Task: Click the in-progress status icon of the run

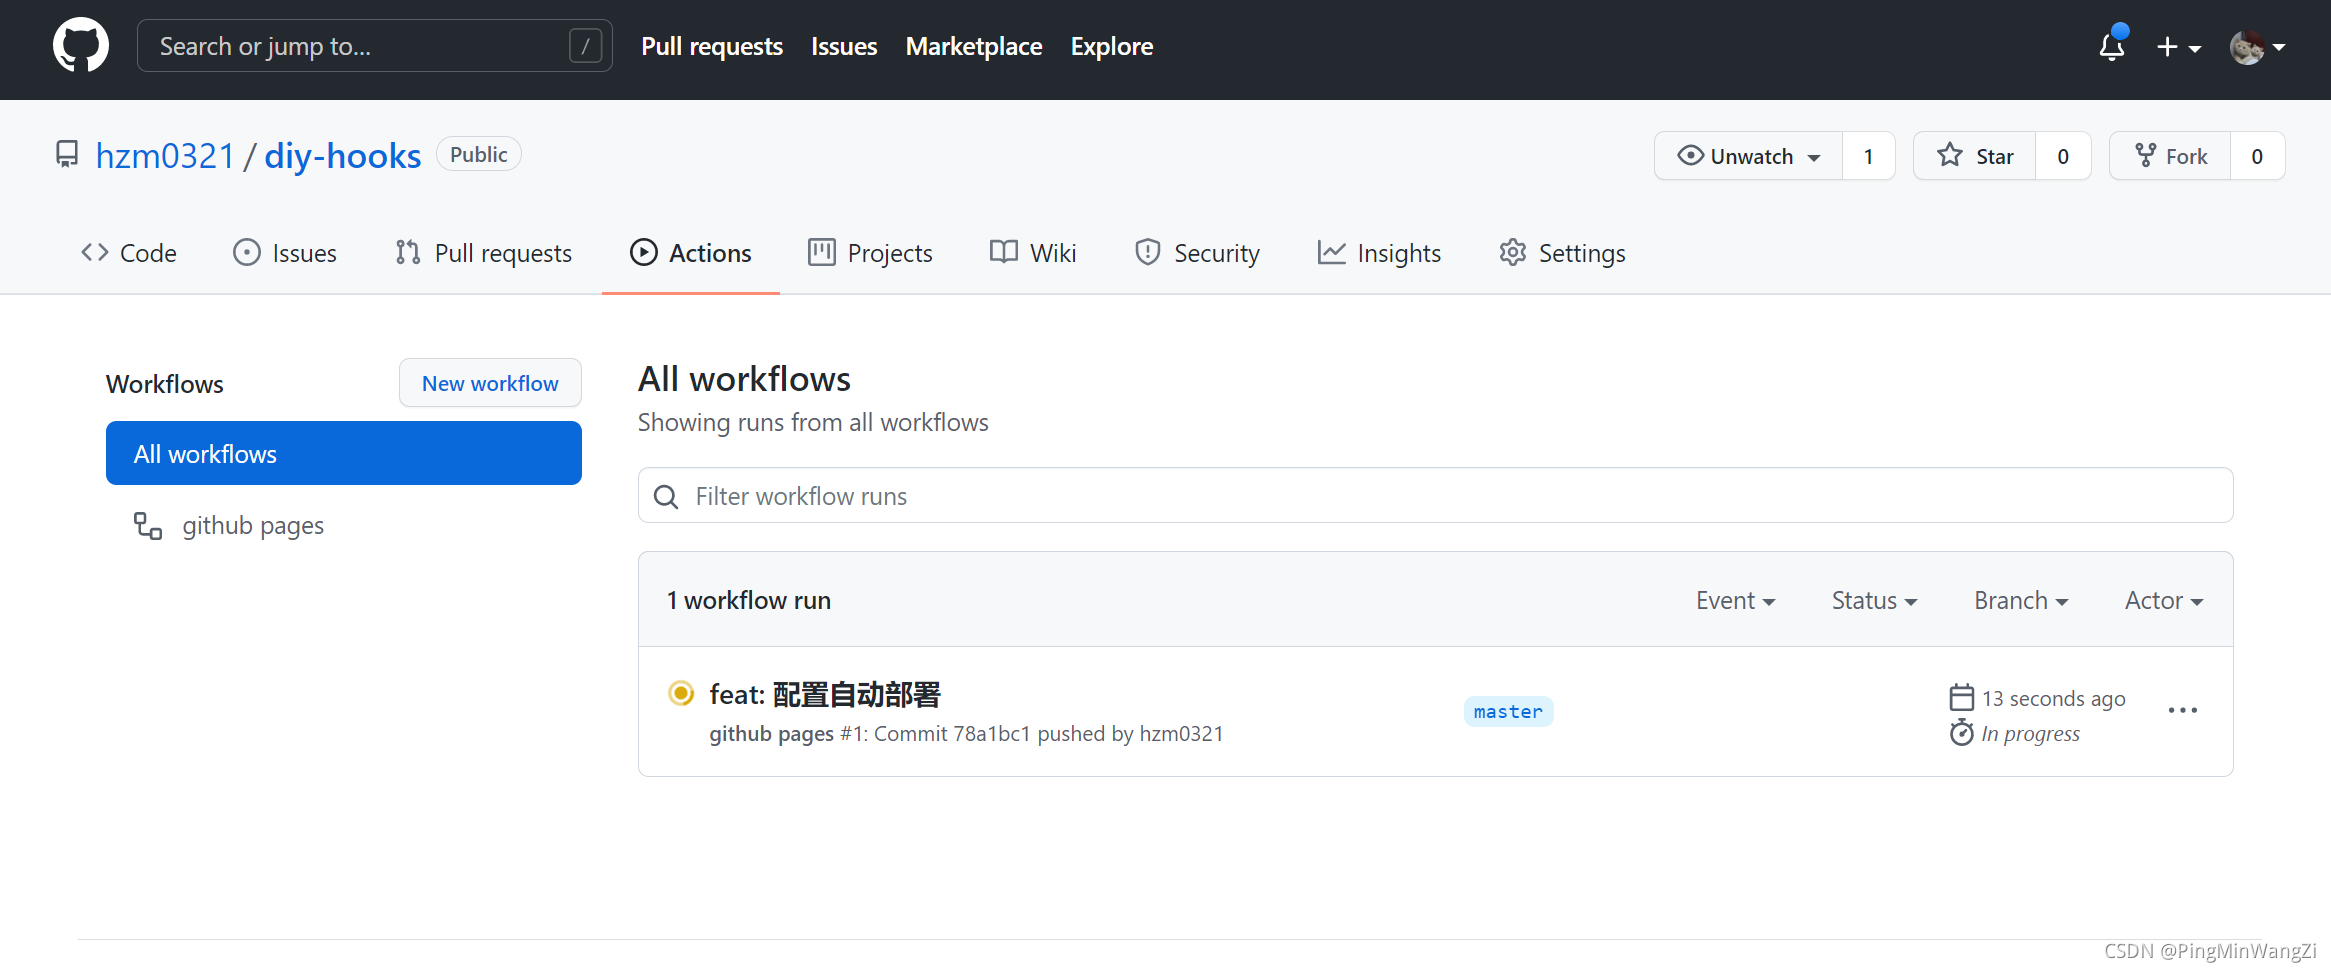Action: coord(681,693)
